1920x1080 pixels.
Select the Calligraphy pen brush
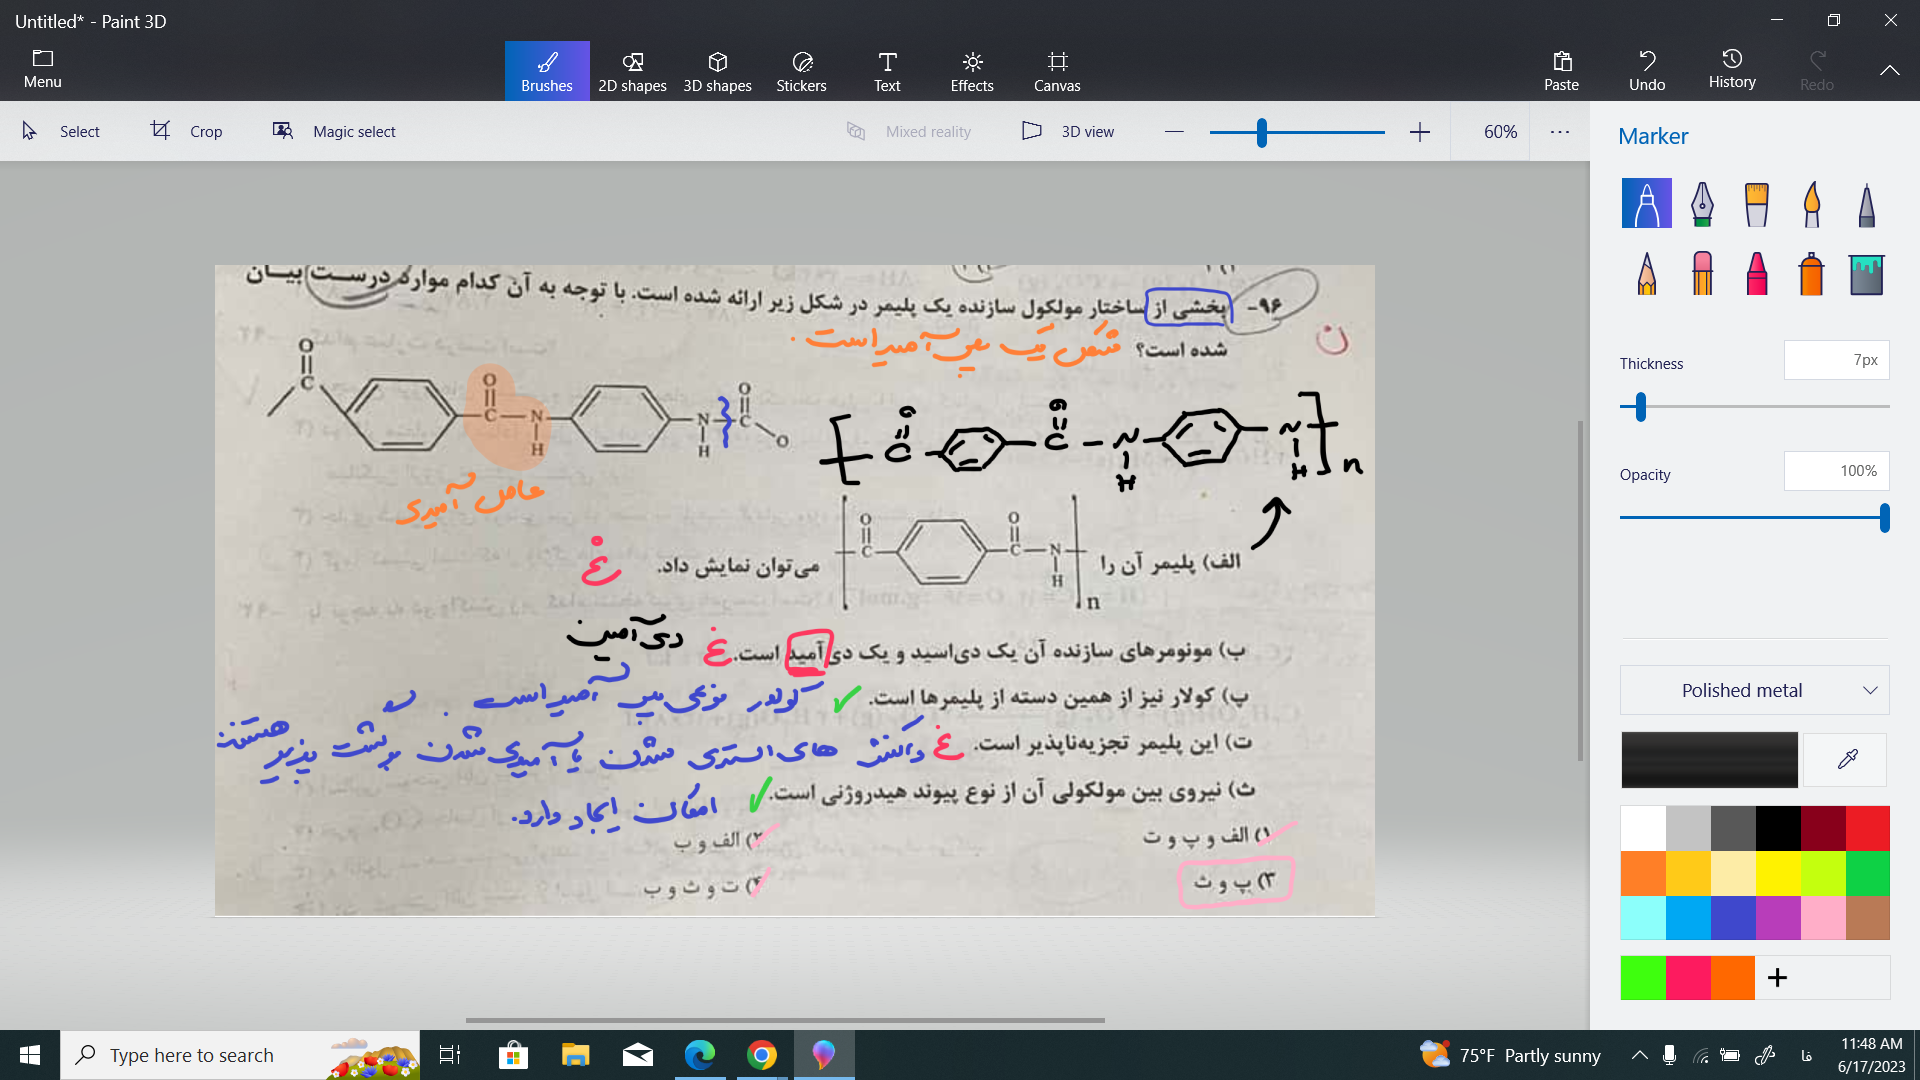coord(1702,203)
